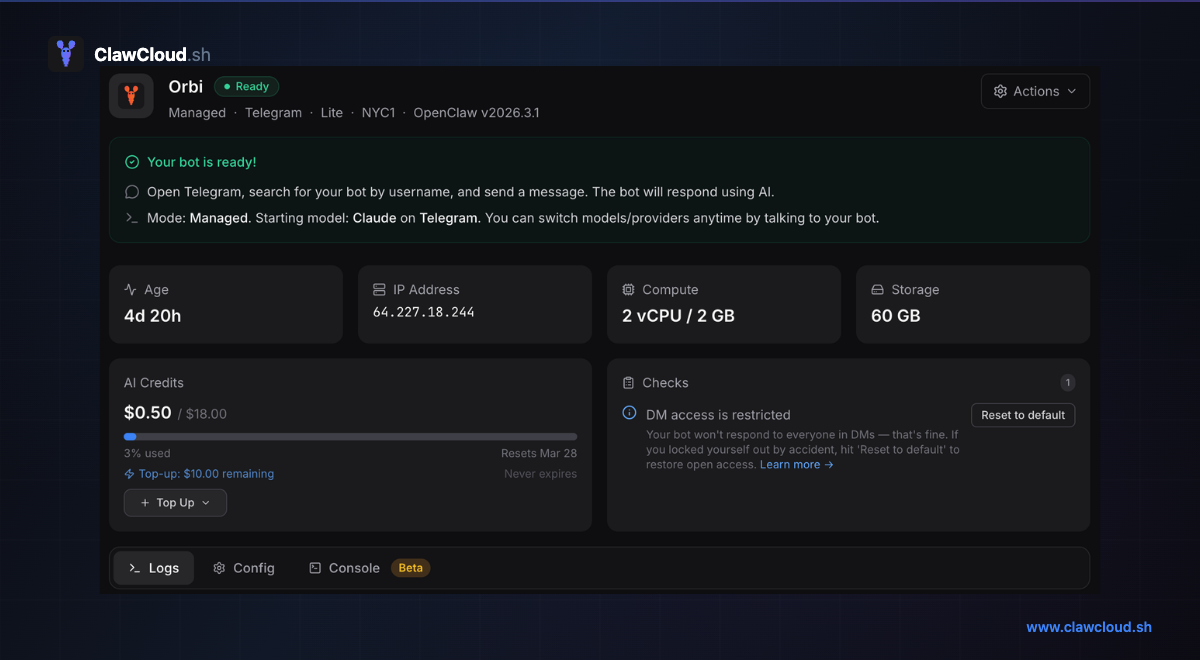Open the Config tab

[243, 568]
